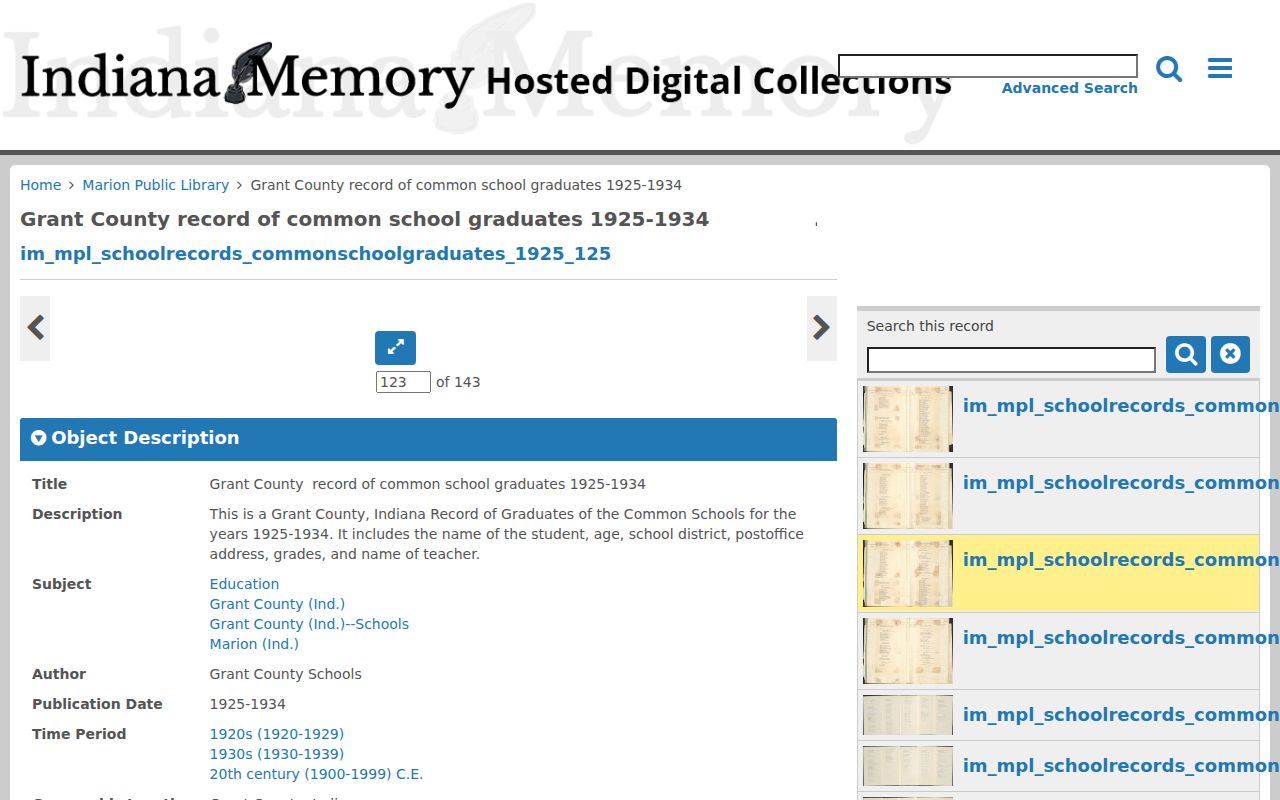Select the sixth page thumbnail in sidebar
The height and width of the screenshot is (800, 1280).
[908, 766]
